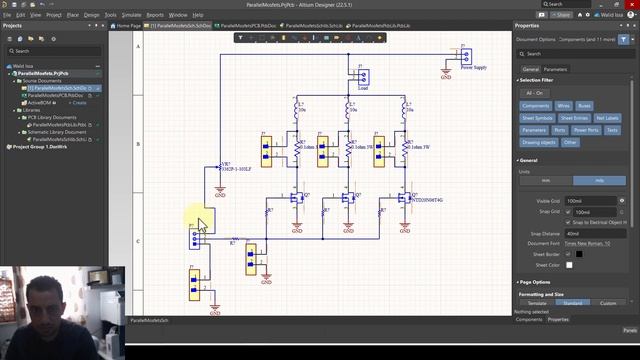Click the Share button
This screenshot has width=640, height=360.
pos(561,15)
